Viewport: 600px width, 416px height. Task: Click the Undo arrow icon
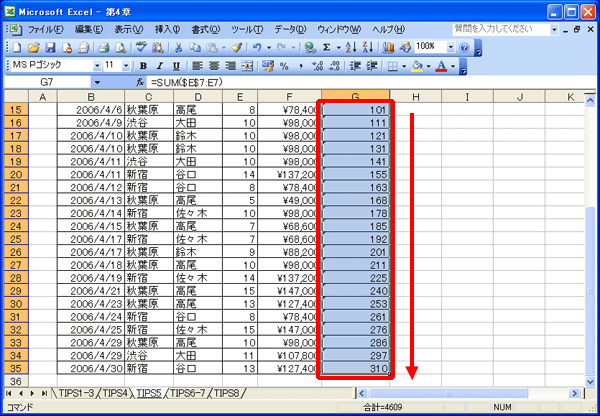point(257,47)
